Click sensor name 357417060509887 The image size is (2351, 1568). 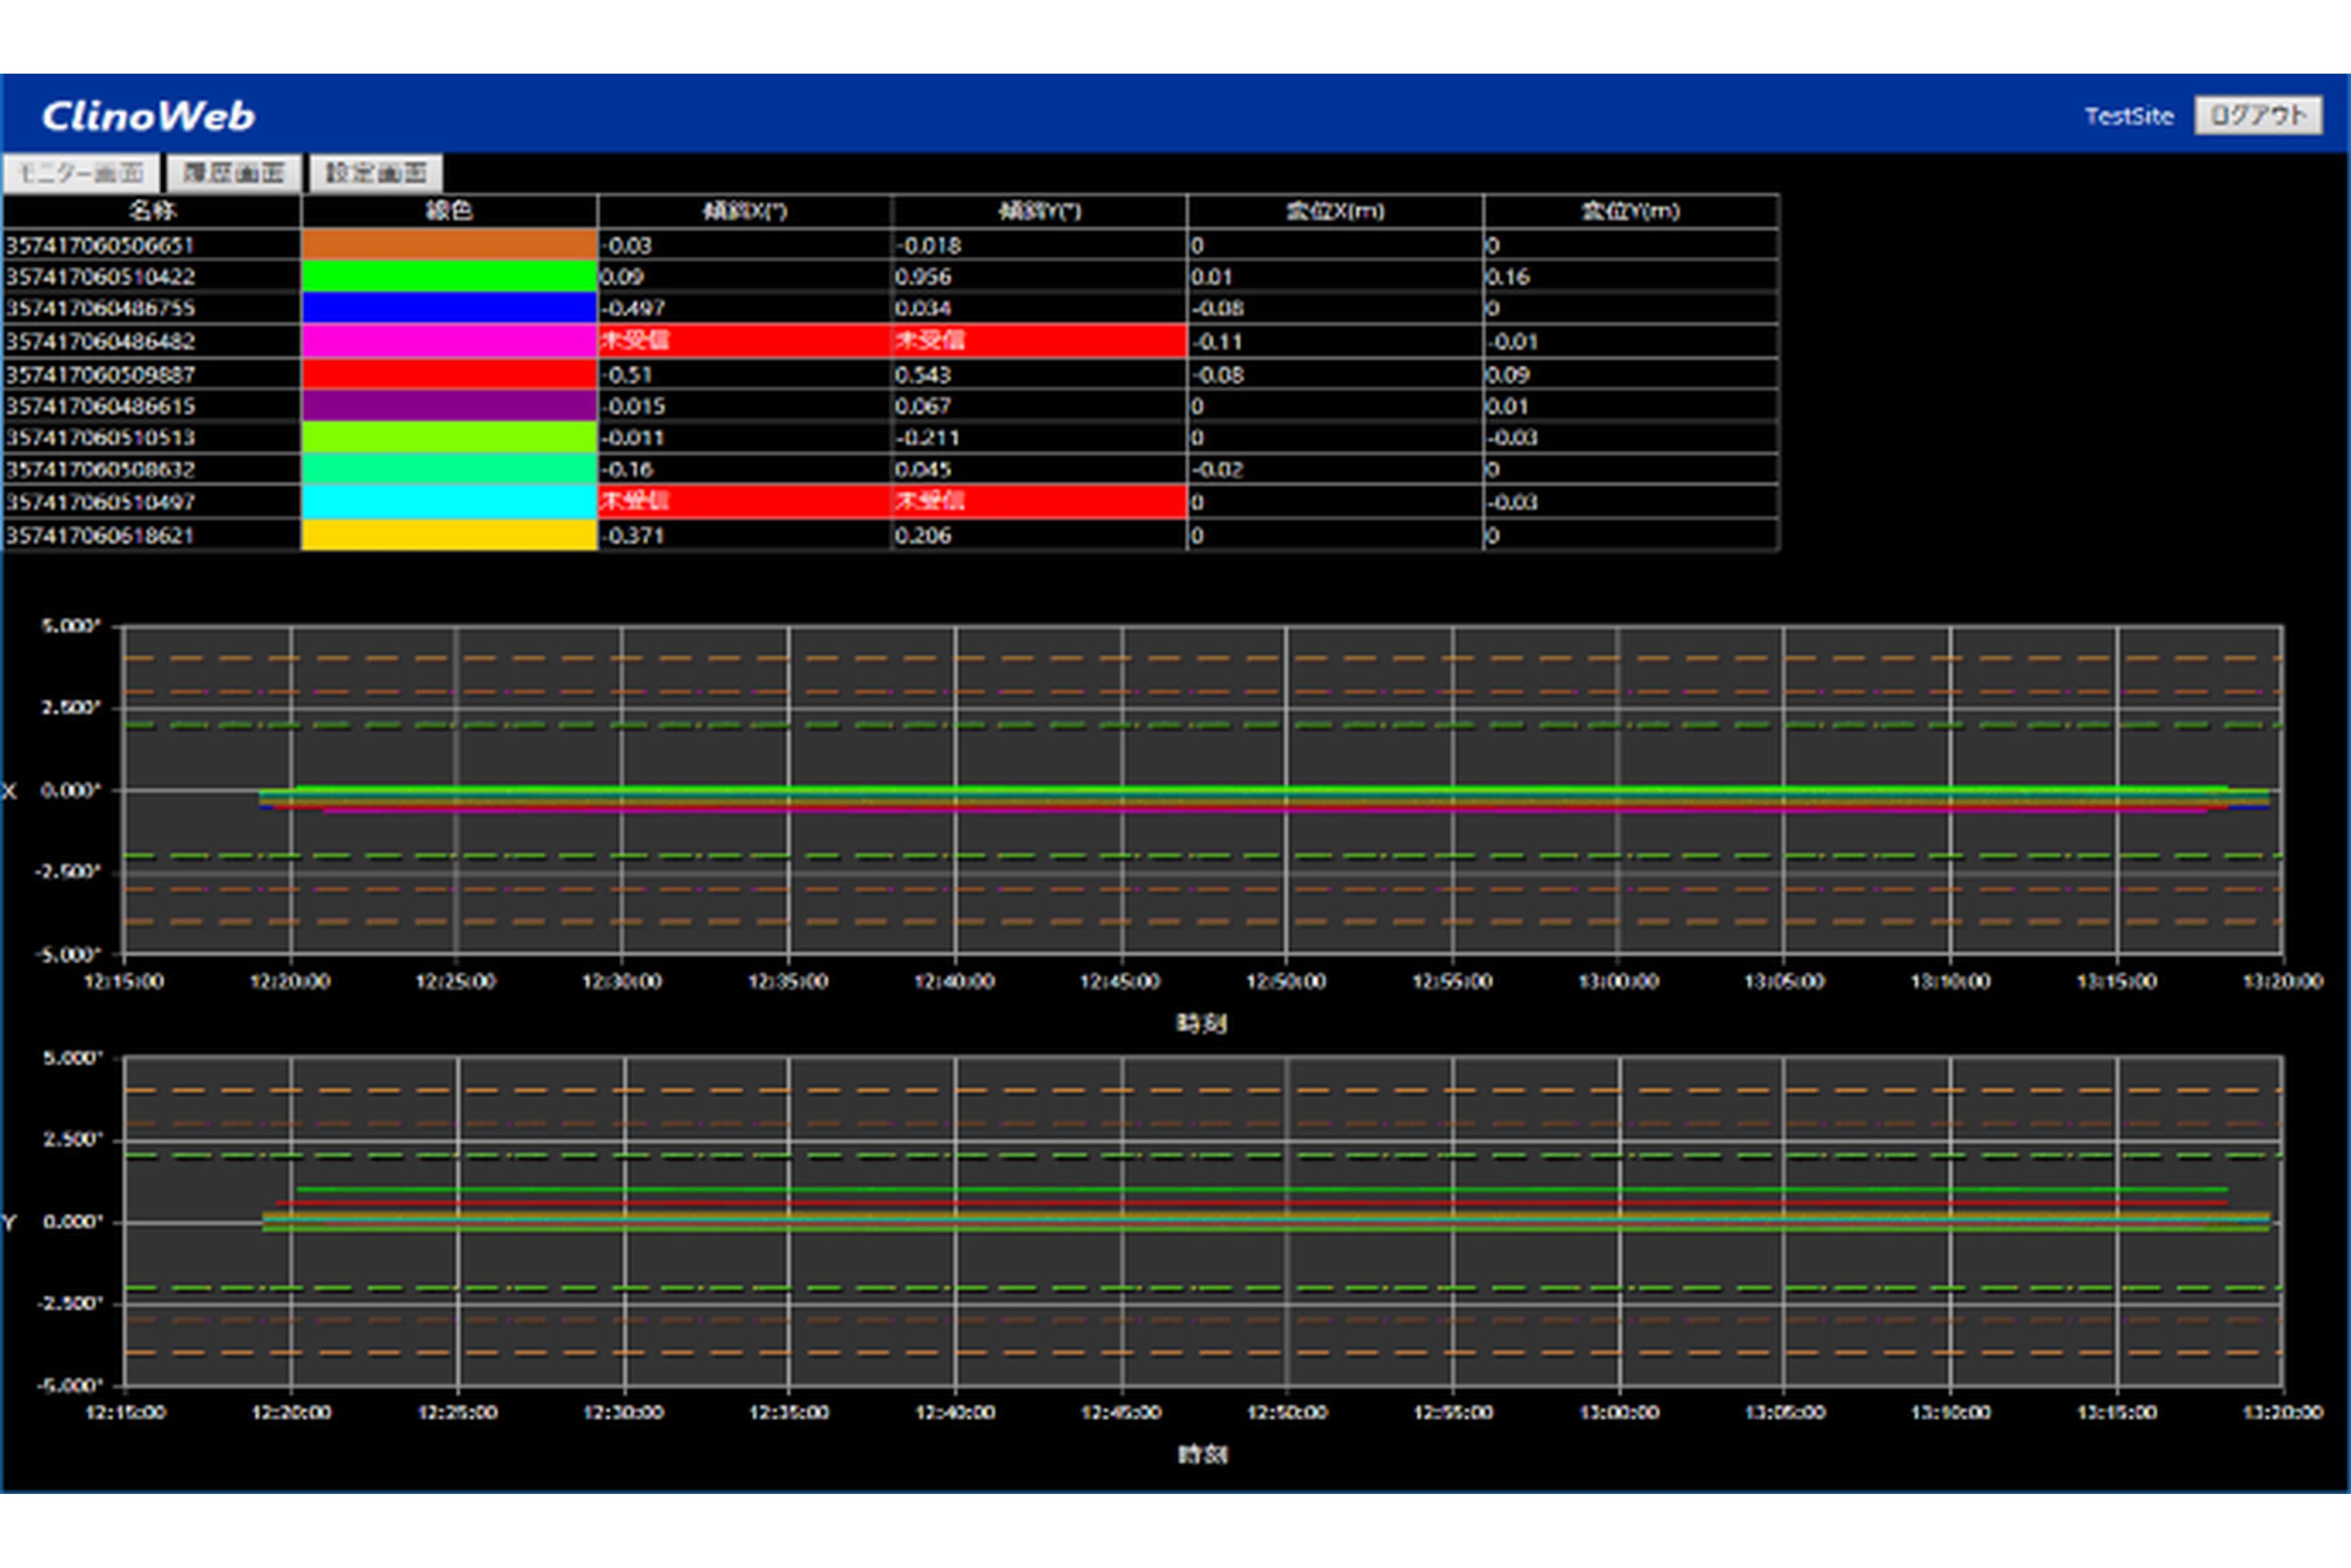click(100, 375)
